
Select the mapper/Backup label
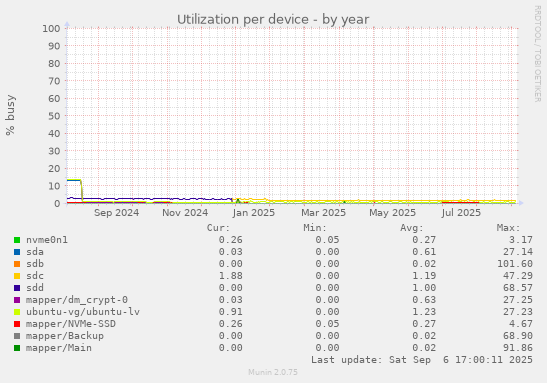click(x=65, y=336)
